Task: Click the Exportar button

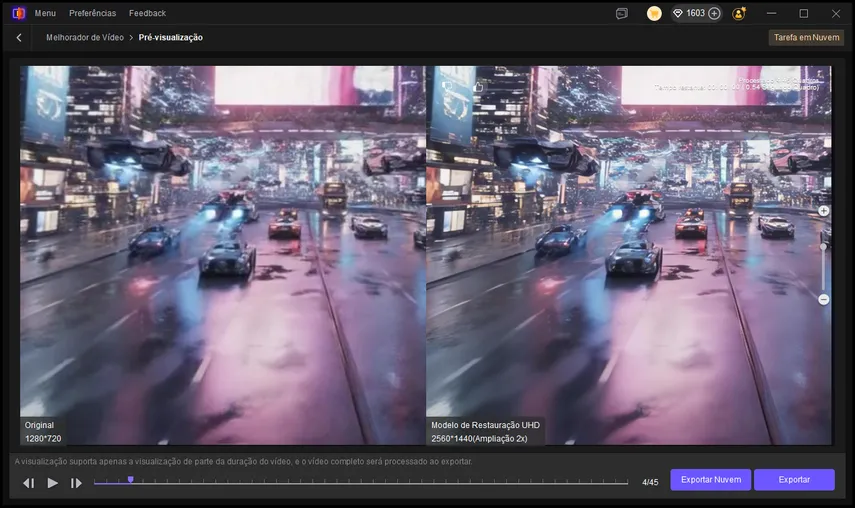Action: click(794, 480)
